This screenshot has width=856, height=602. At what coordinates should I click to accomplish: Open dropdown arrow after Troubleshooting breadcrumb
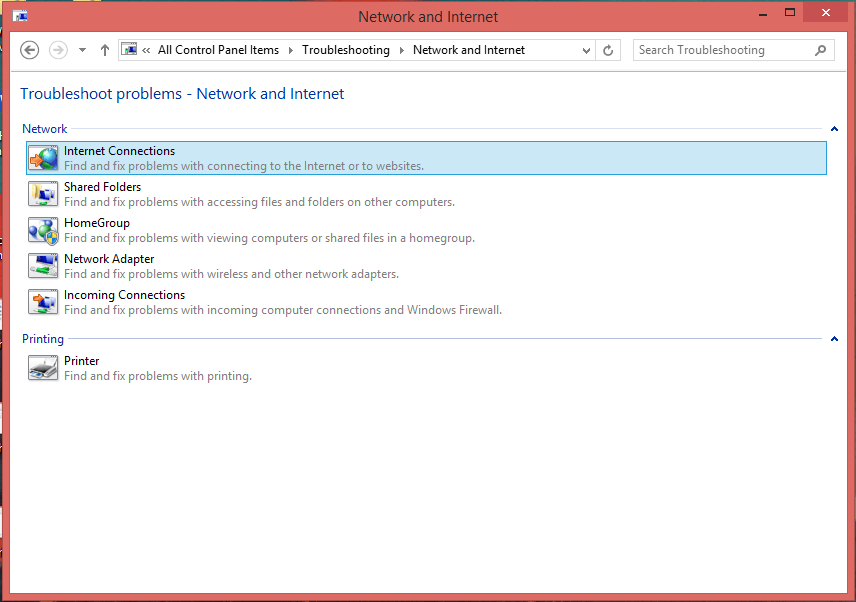tap(402, 50)
